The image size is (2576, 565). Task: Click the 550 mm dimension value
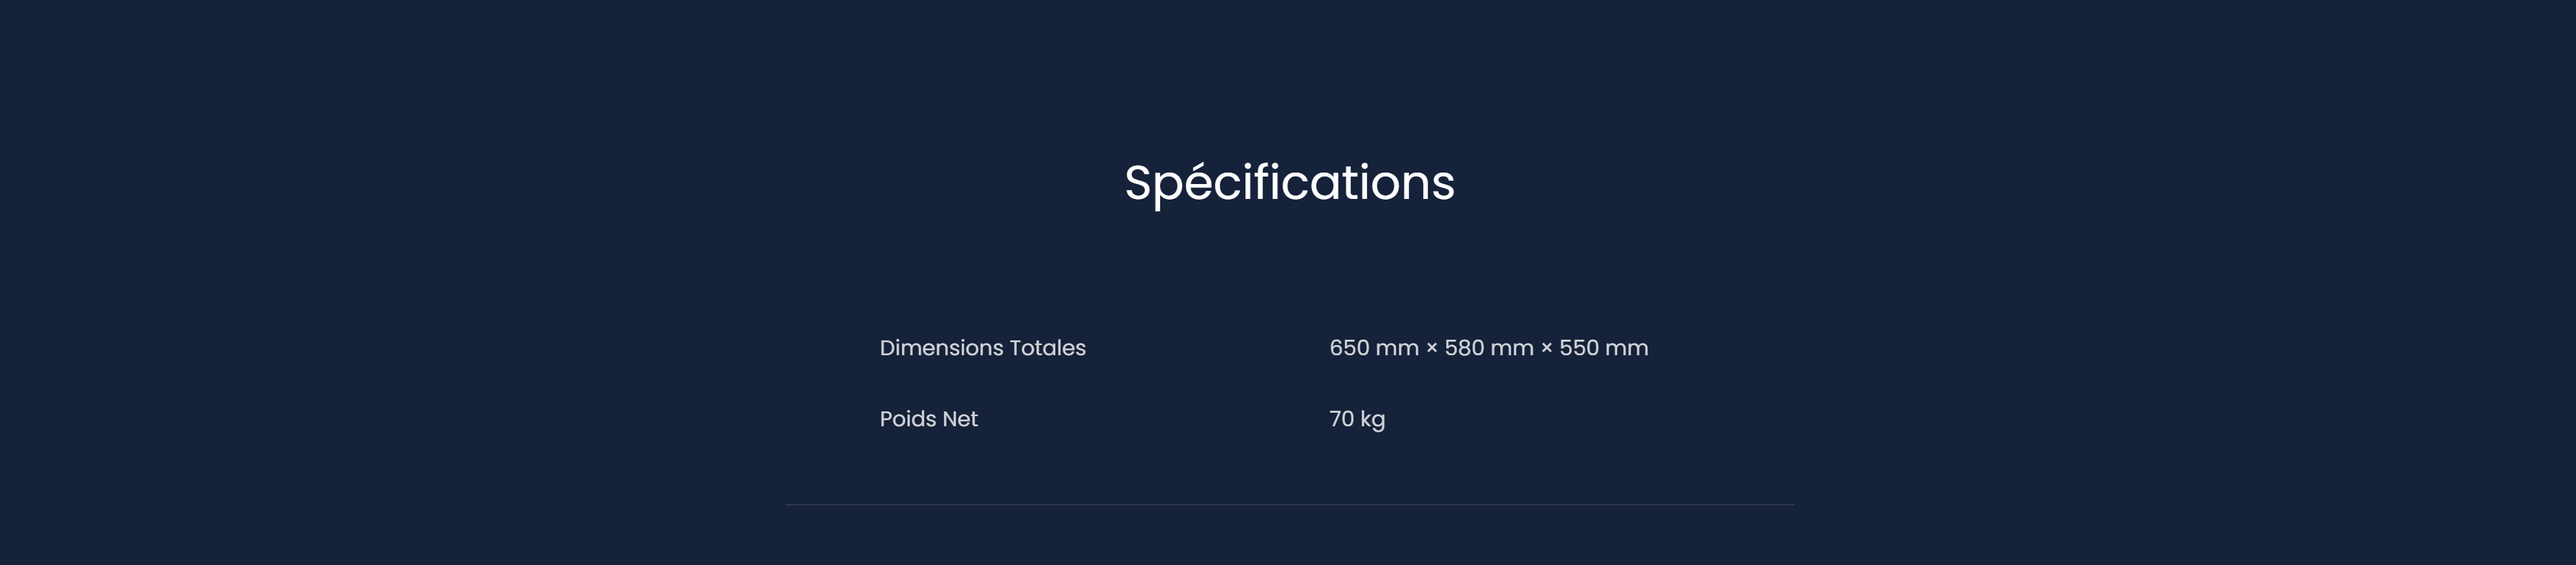coord(1603,348)
